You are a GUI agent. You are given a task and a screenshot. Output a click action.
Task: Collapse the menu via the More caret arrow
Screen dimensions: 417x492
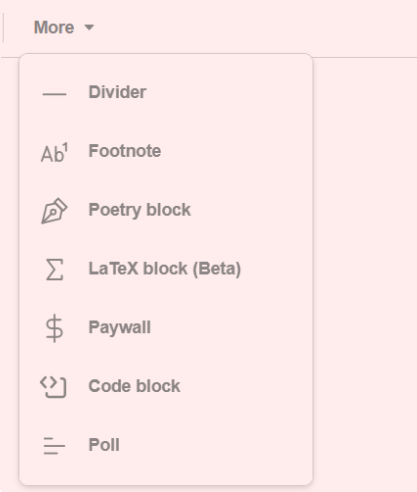pyautogui.click(x=89, y=27)
